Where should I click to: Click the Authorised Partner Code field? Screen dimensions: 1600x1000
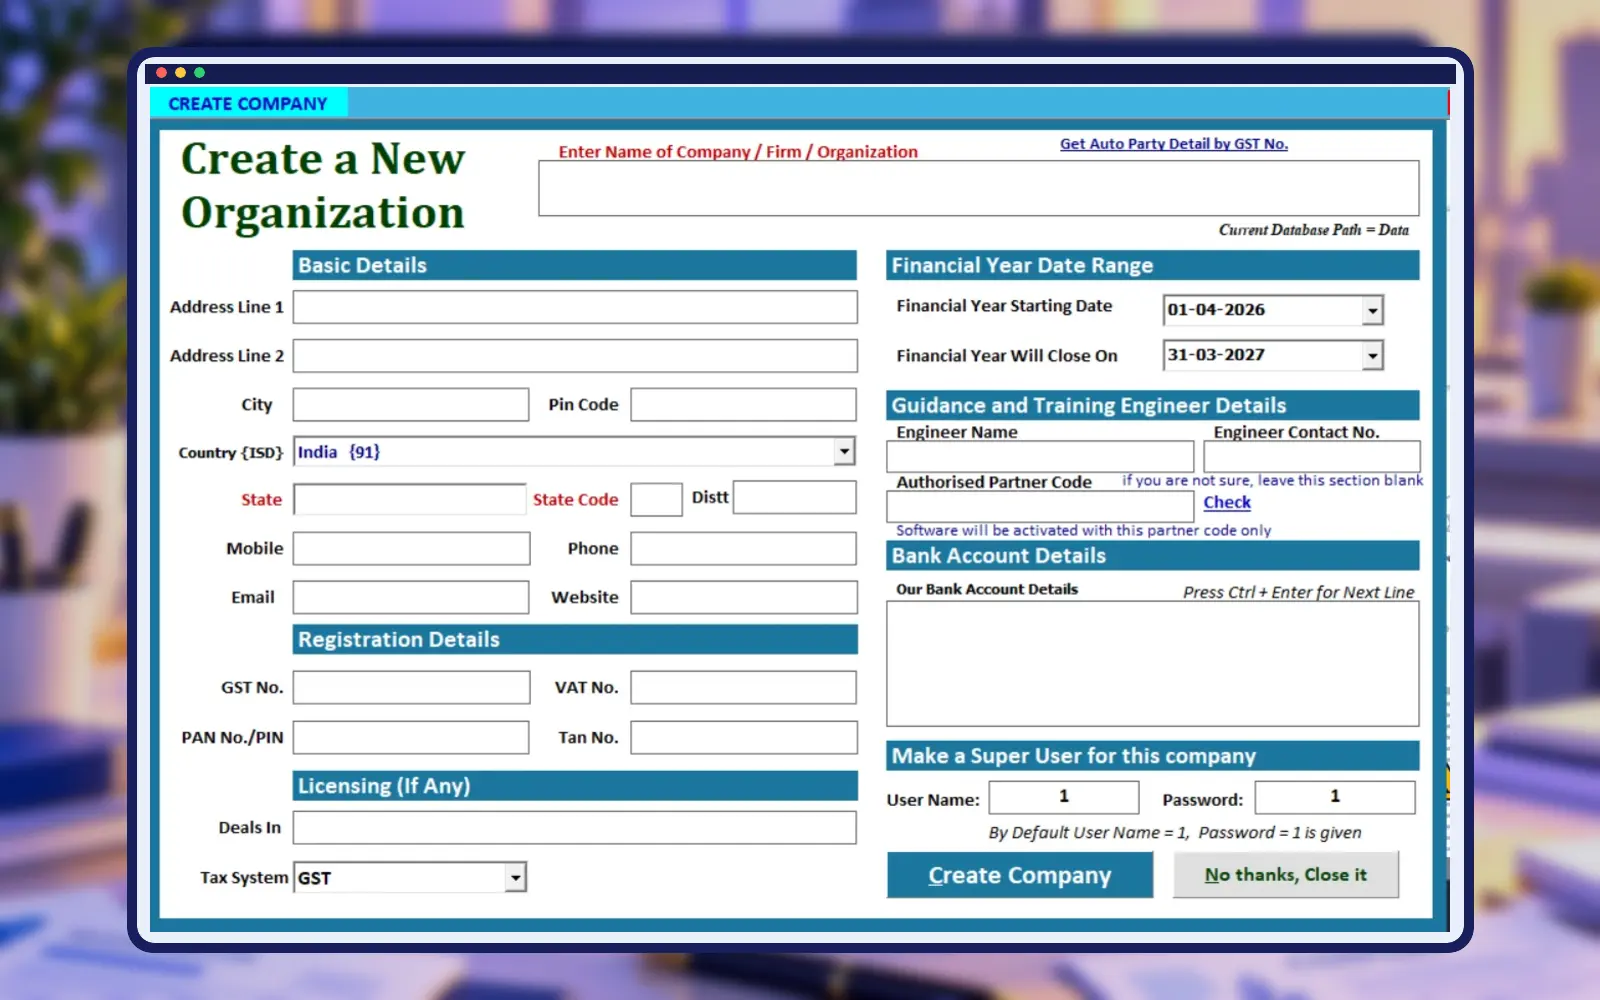(x=1040, y=506)
